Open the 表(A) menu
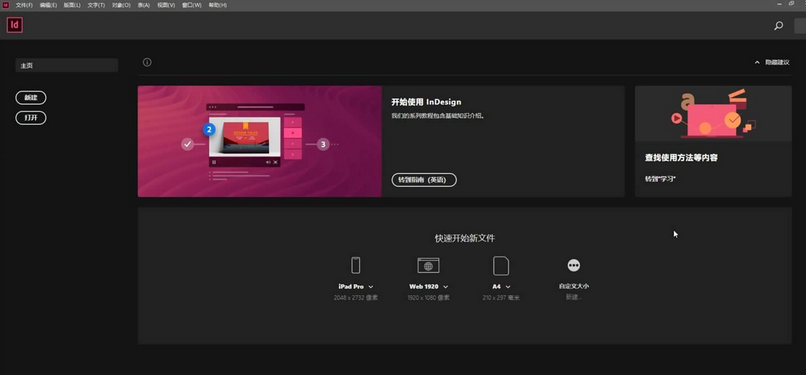This screenshot has width=806, height=375. tap(144, 5)
